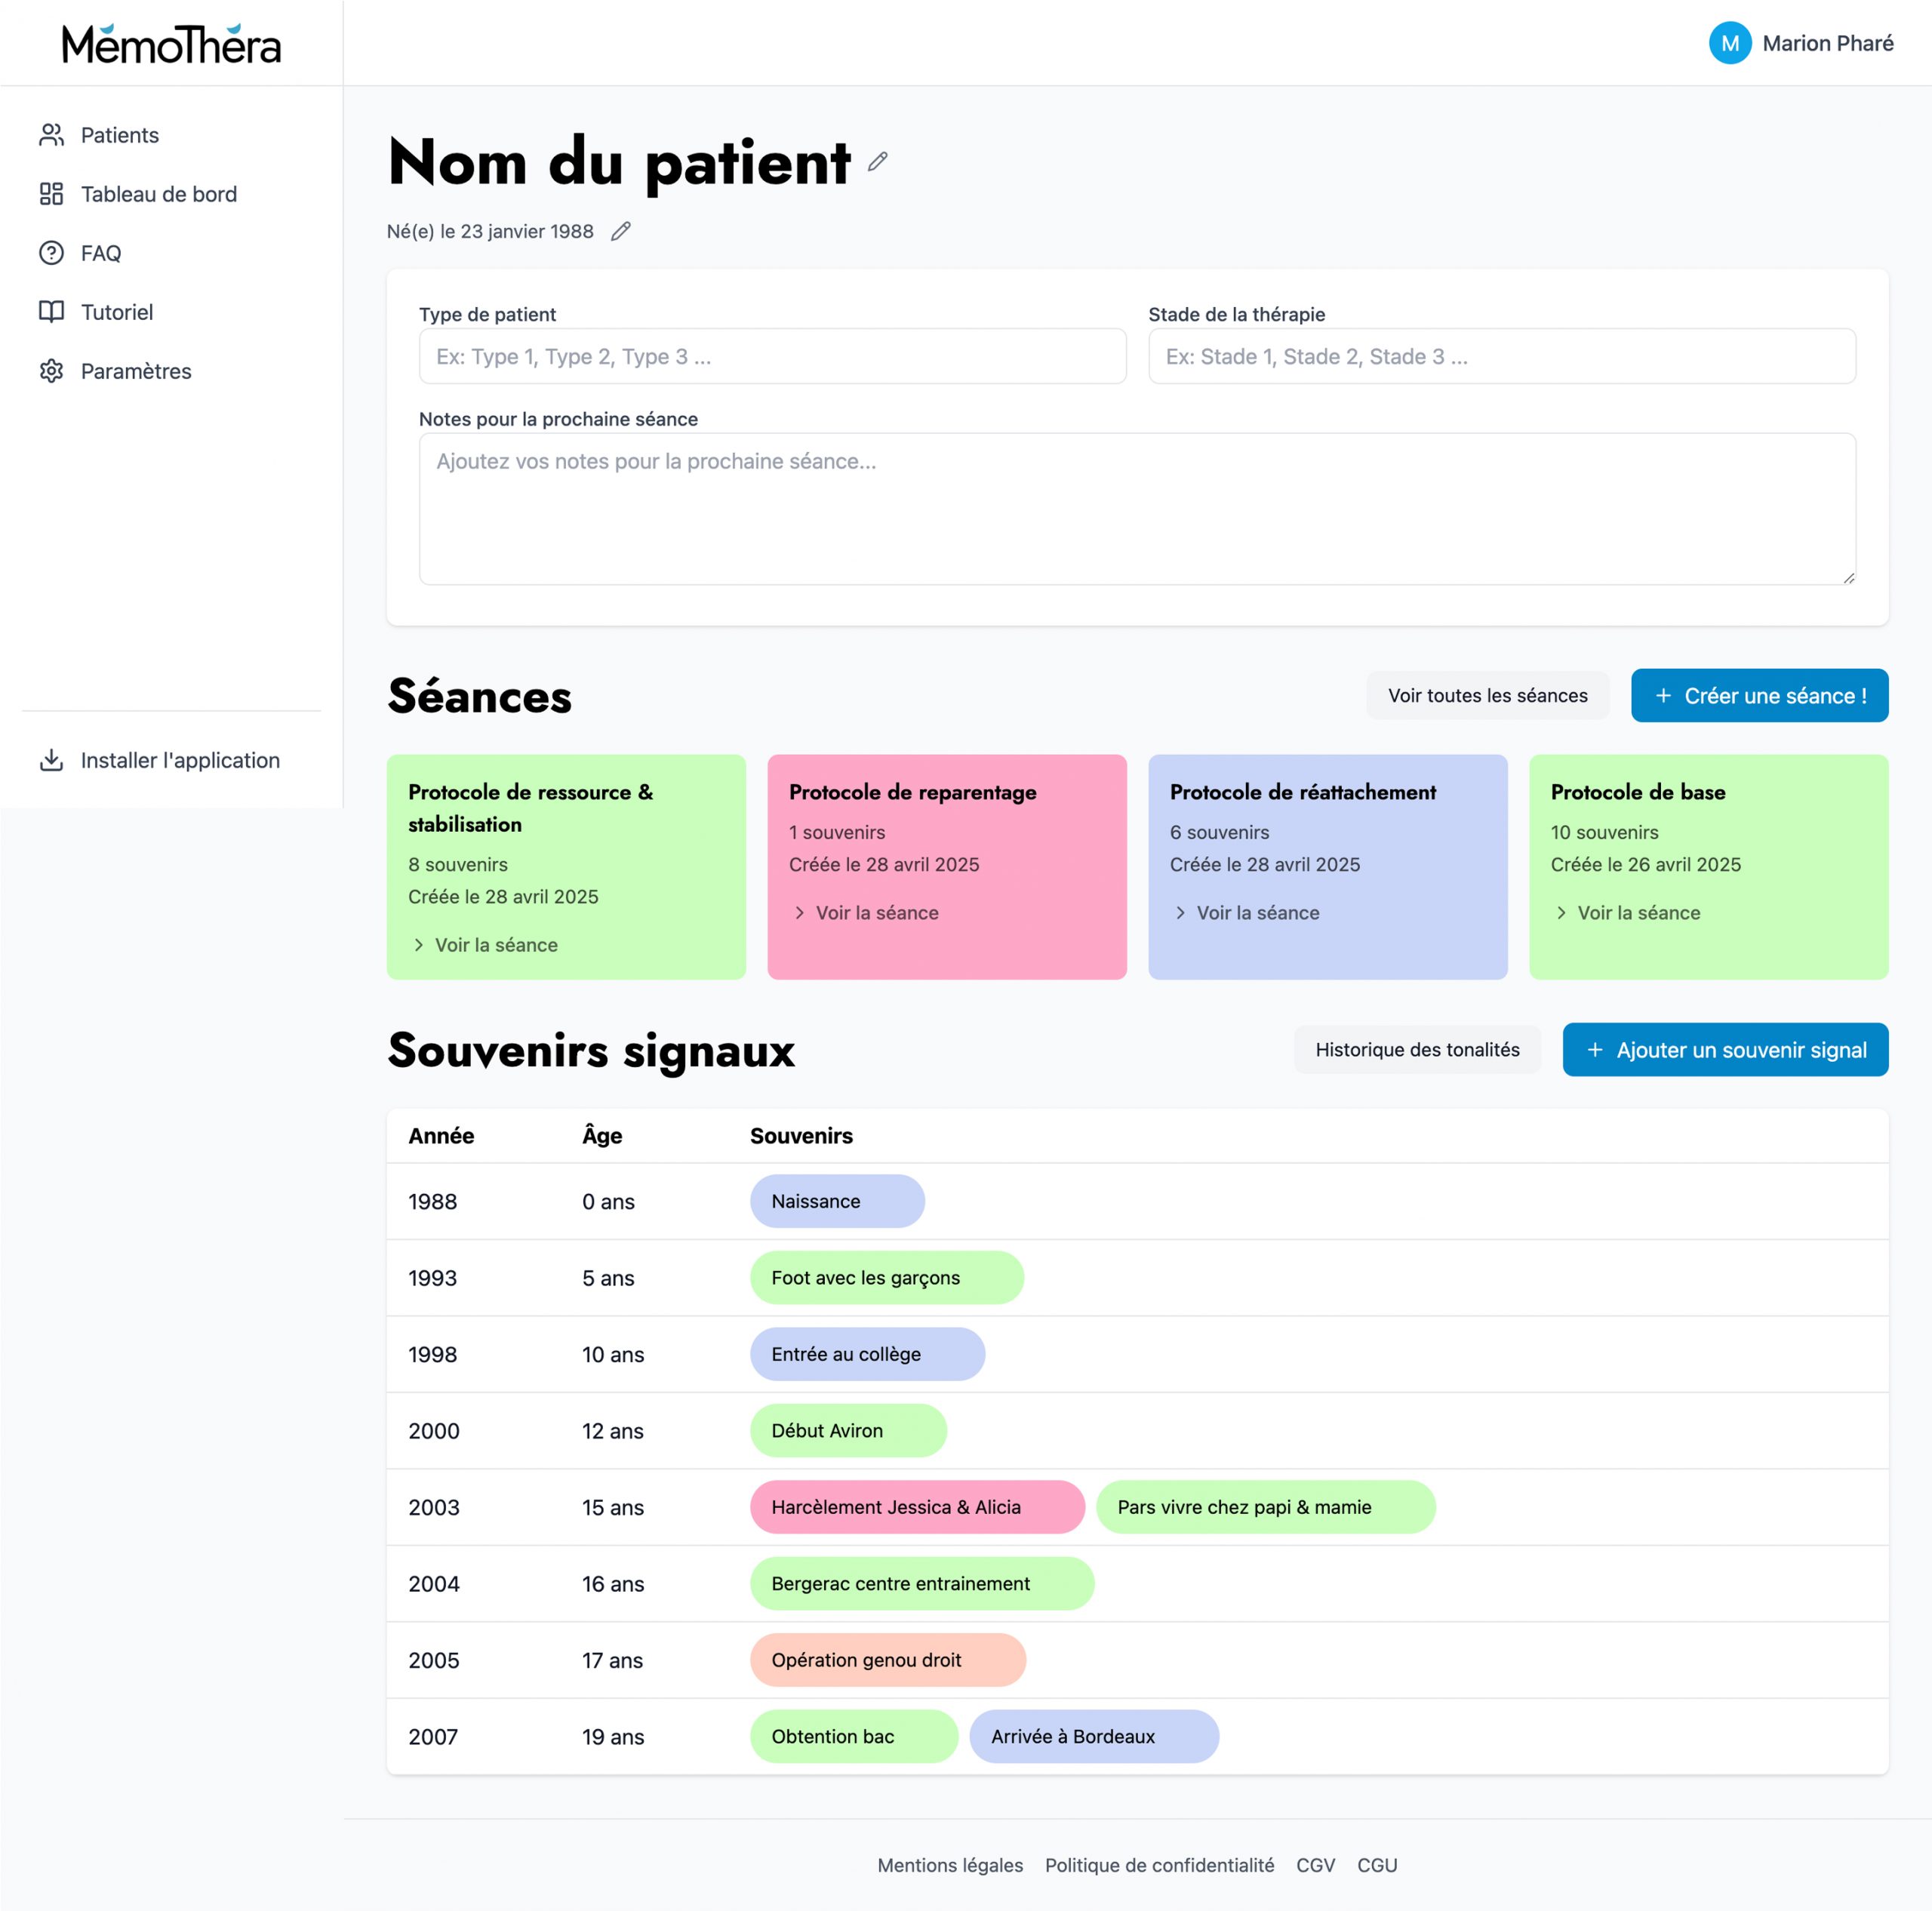Screen dimensions: 1932x1911
Task: Focus the Type de patient field
Action: coord(772,357)
